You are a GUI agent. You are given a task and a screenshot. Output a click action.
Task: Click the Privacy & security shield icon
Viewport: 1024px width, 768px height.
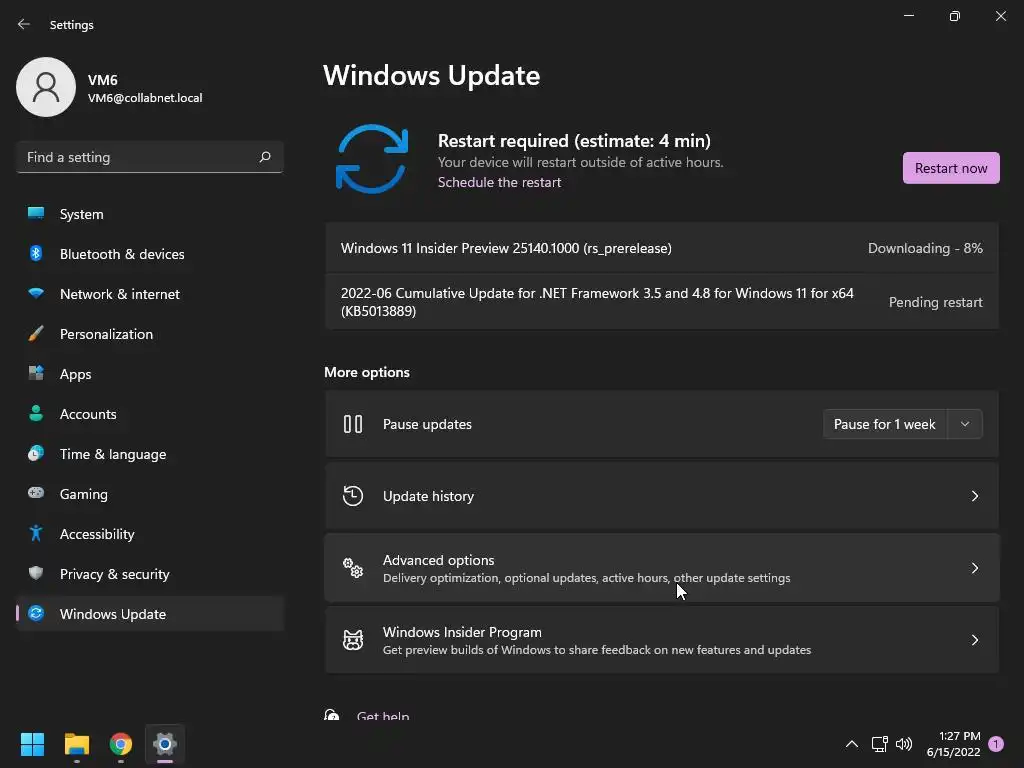click(x=36, y=574)
